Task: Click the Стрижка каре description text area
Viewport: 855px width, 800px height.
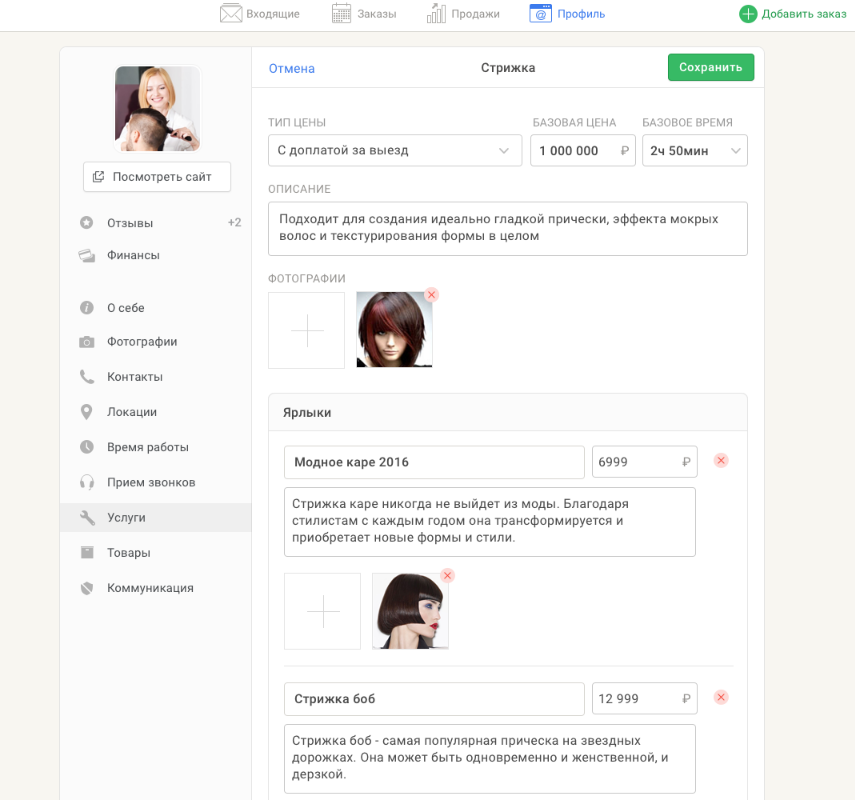Action: [x=490, y=522]
